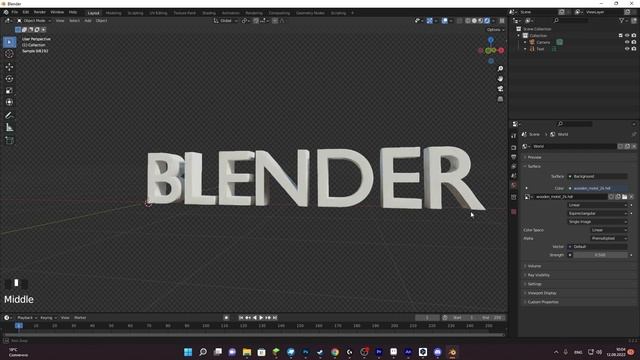Open the Single Image source dropdown
640x360 pixels.
point(597,222)
